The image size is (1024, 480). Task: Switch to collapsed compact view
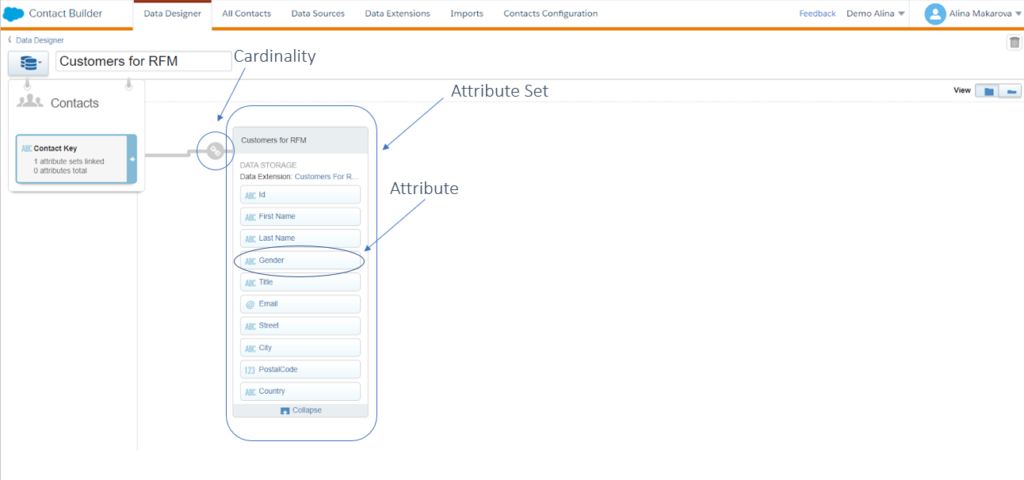click(1011, 91)
